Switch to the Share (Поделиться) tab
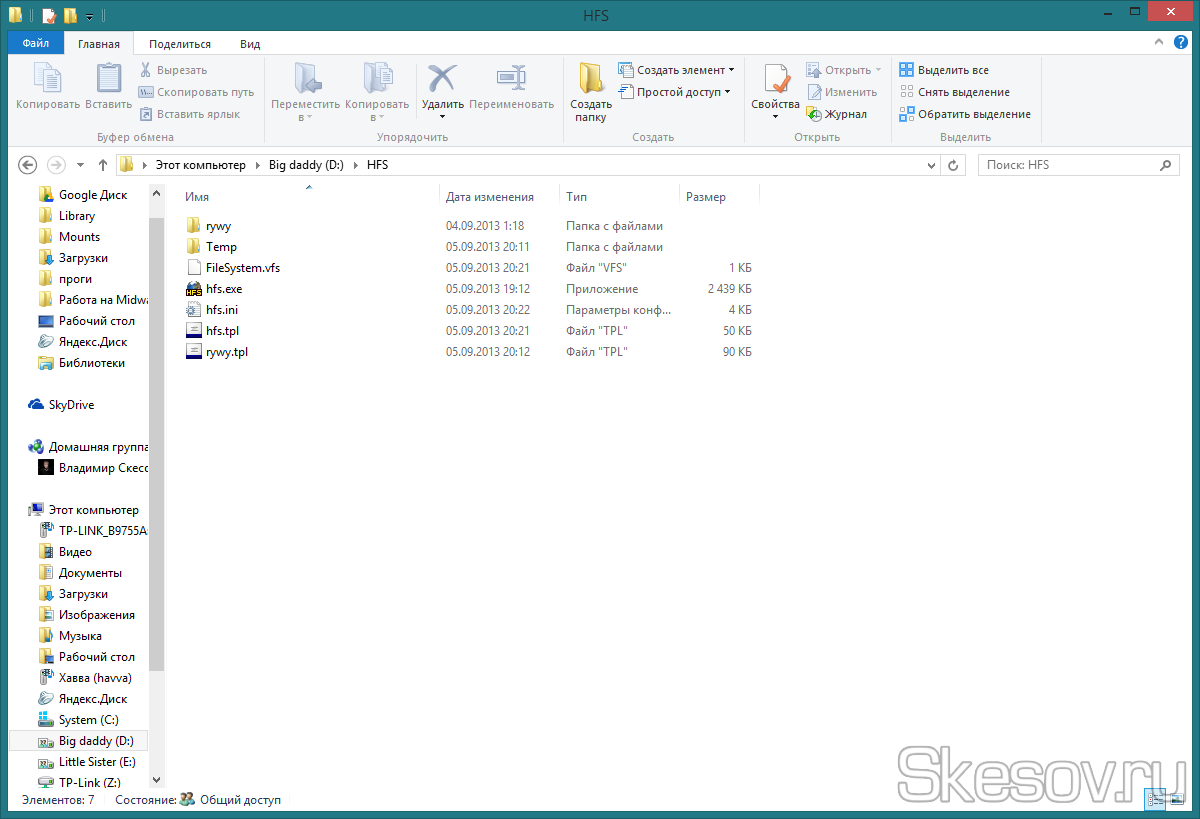This screenshot has width=1200, height=819. click(x=180, y=44)
